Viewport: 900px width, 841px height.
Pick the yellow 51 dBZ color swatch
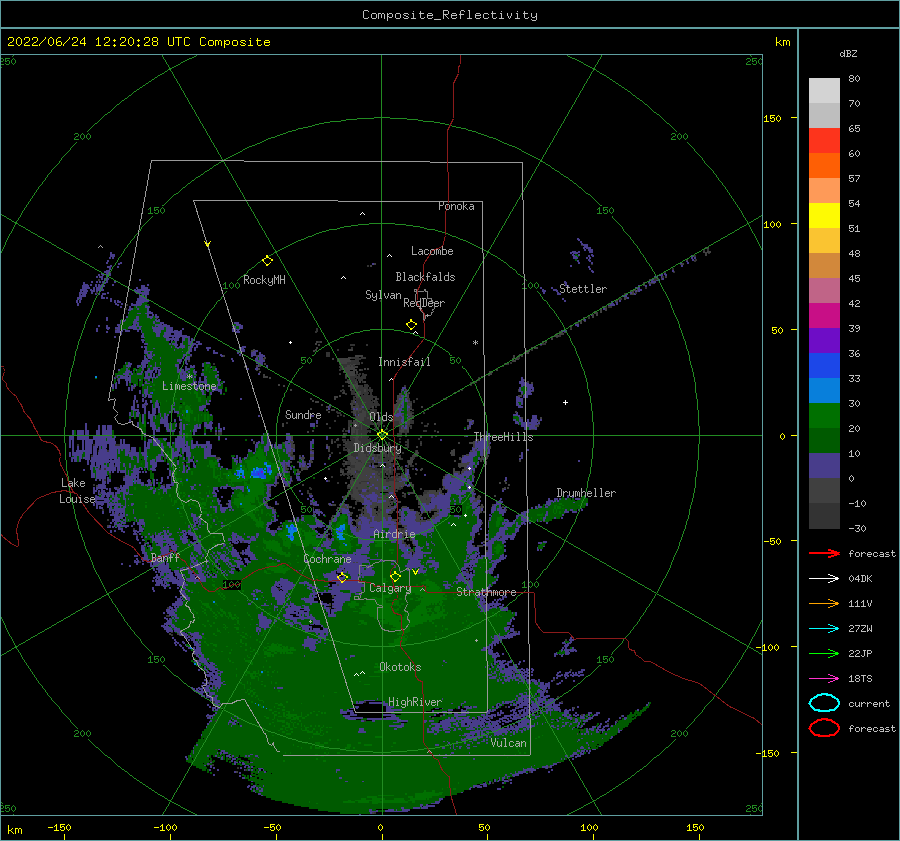[824, 215]
